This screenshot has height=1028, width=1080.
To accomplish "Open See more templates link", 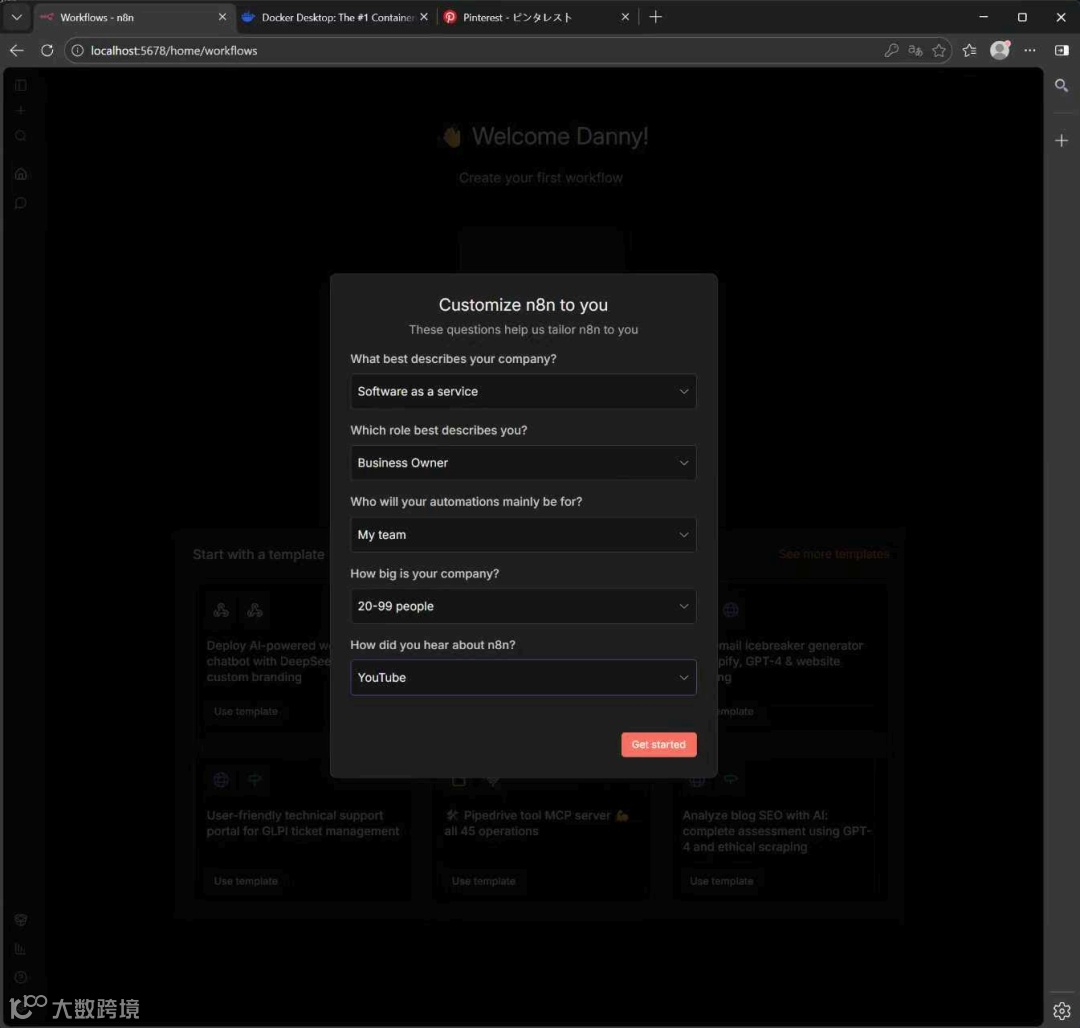I will 833,554.
